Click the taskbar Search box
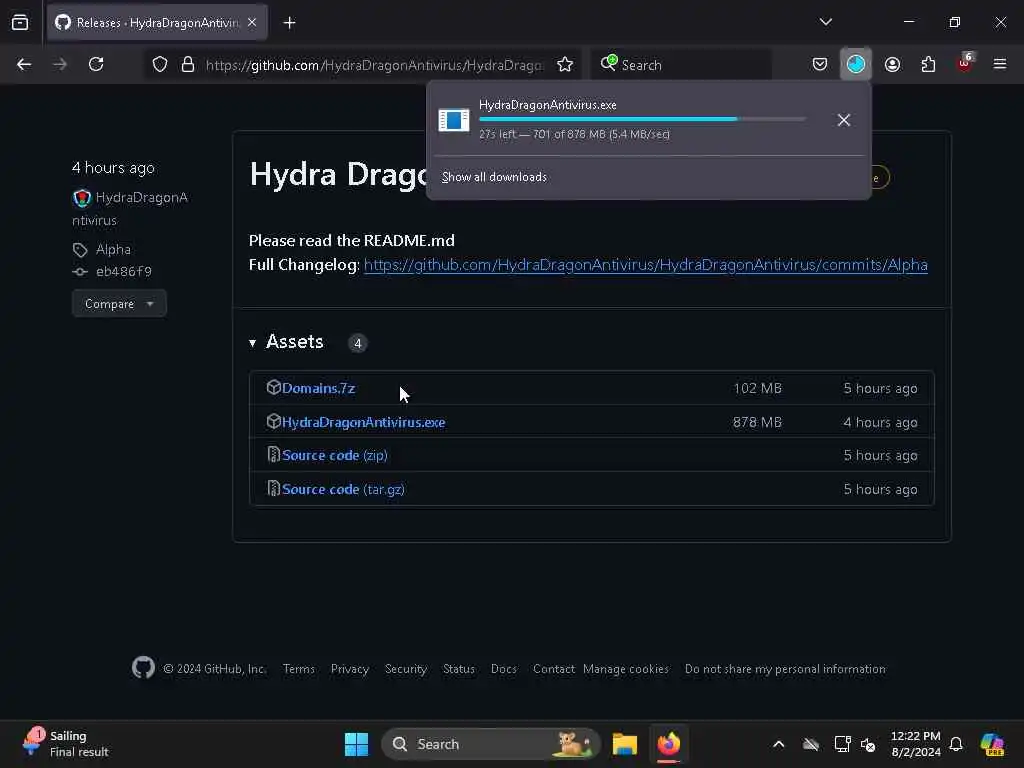 click(491, 744)
